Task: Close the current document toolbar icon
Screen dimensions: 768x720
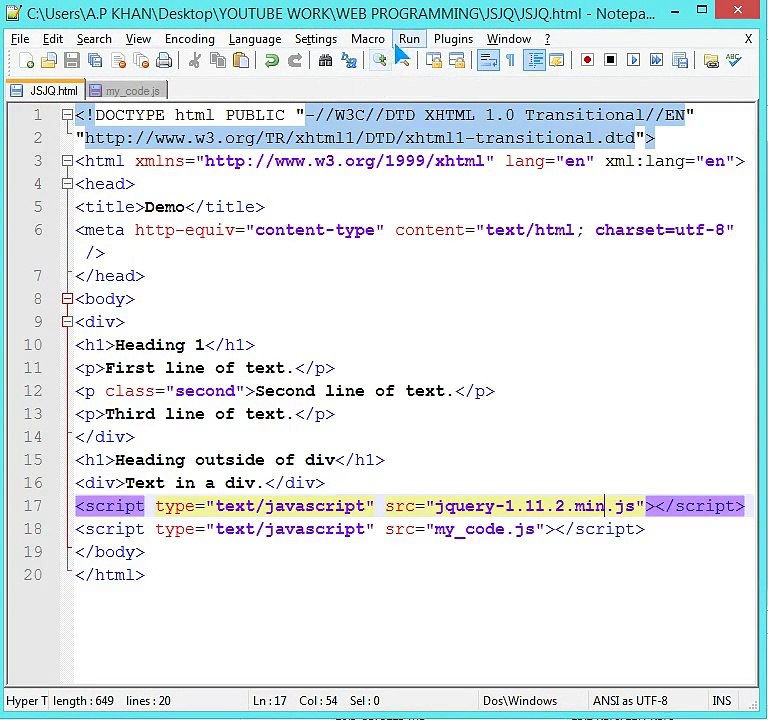Action: 119,61
